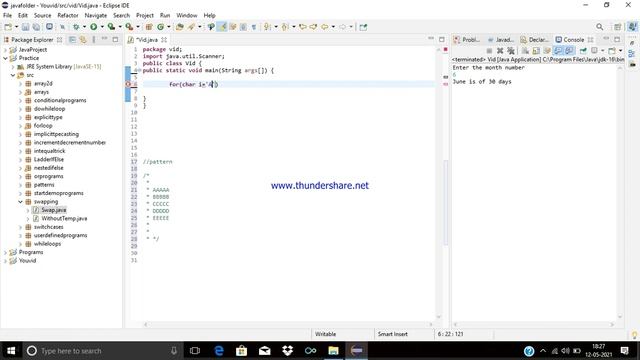The height and width of the screenshot is (360, 640).
Task: Navigate Back with the yellow left arrow
Action: [324, 27]
